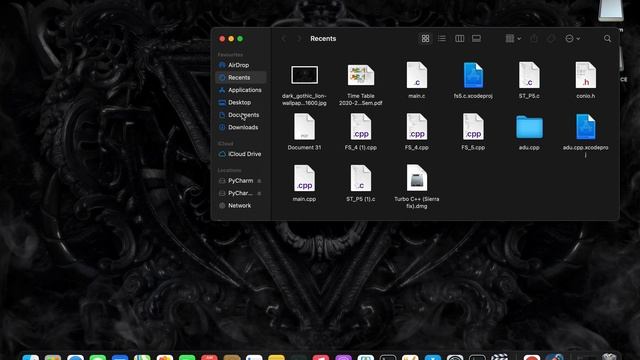Select the adu.cpp.xcodeproj file icon
The height and width of the screenshot is (360, 640).
click(x=585, y=127)
